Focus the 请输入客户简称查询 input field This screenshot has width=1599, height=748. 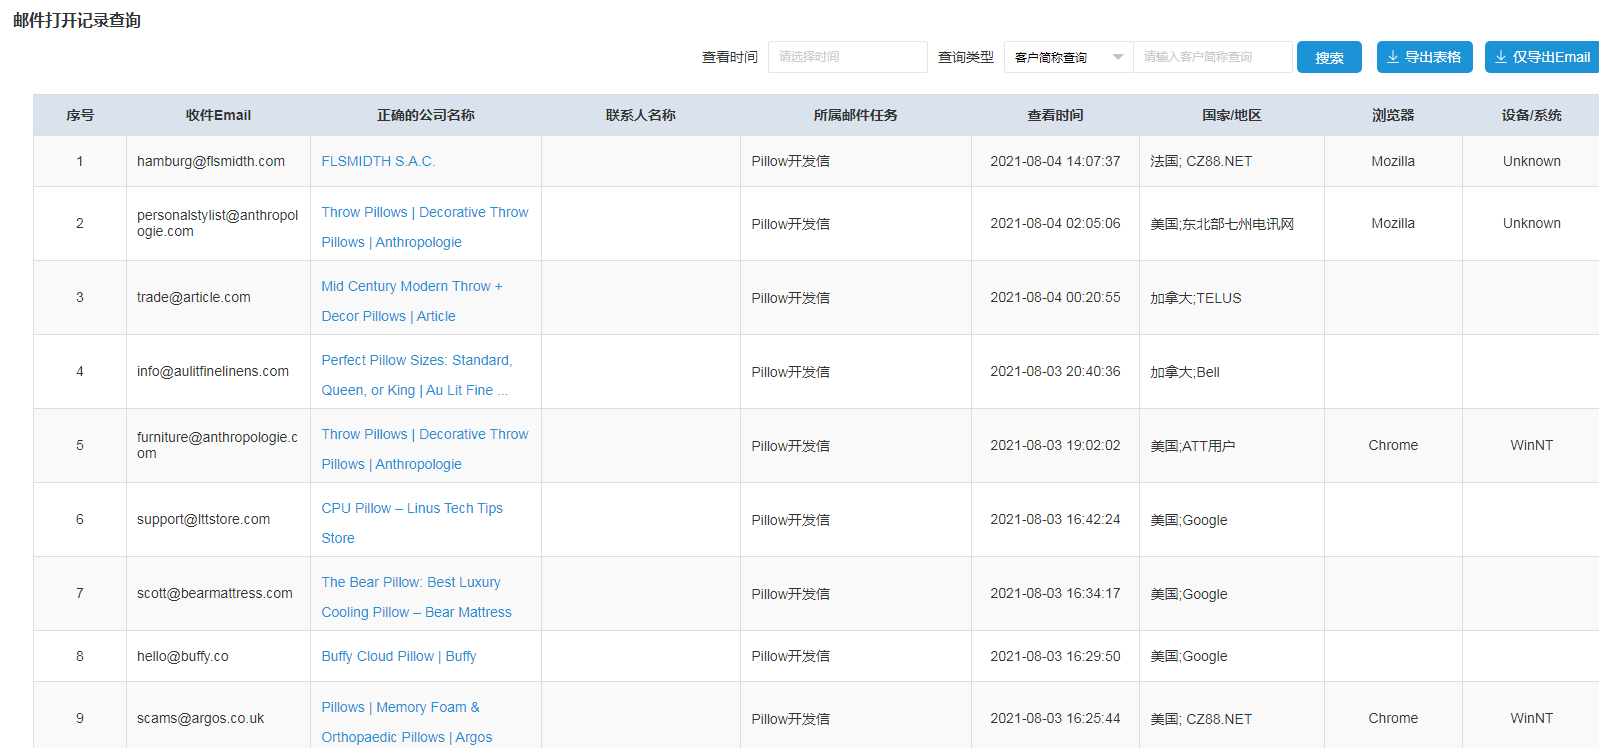pos(1213,57)
